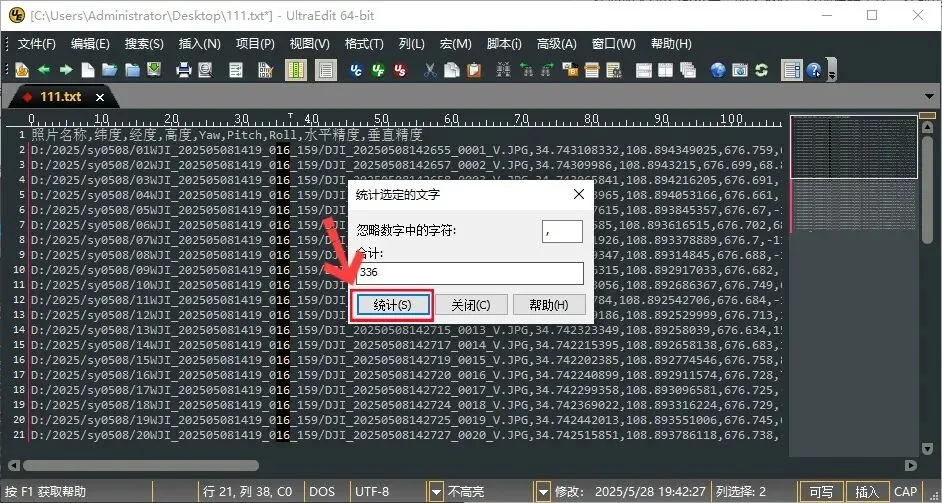Create a new file with blank page icon
The image size is (942, 503).
click(88, 70)
